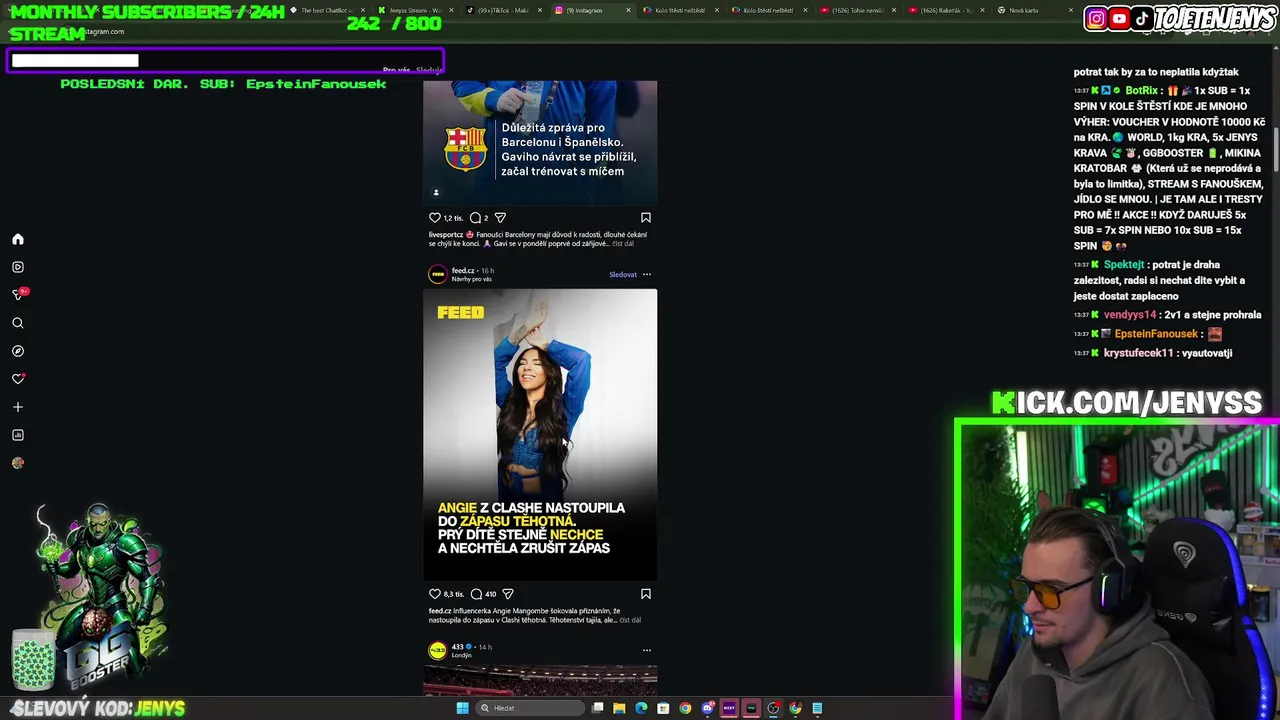Share the feed.cz Angie post
The image size is (1280, 720).
[x=508, y=594]
